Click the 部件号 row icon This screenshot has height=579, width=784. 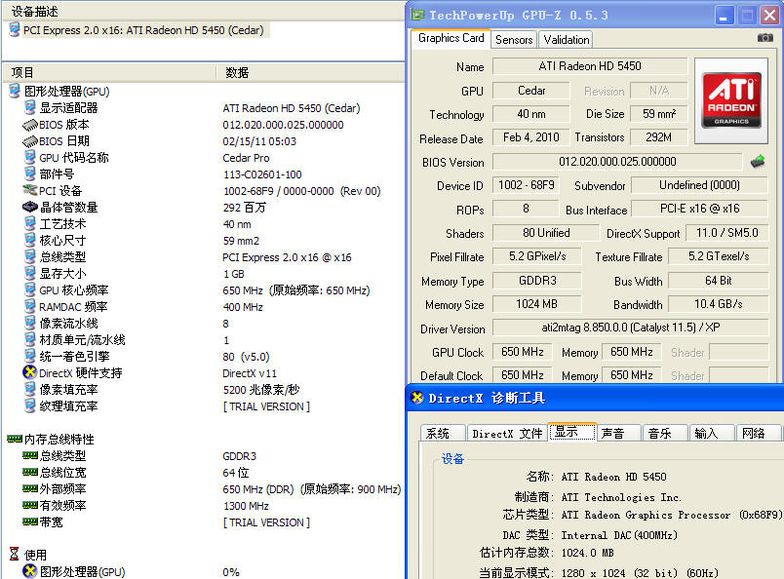click(30, 174)
